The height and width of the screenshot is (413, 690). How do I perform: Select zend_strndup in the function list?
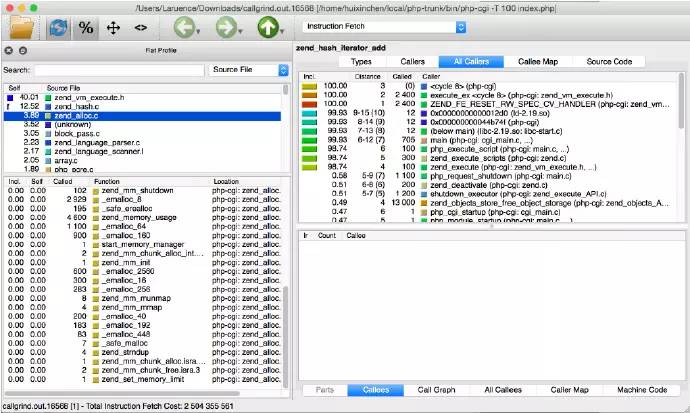coord(123,351)
